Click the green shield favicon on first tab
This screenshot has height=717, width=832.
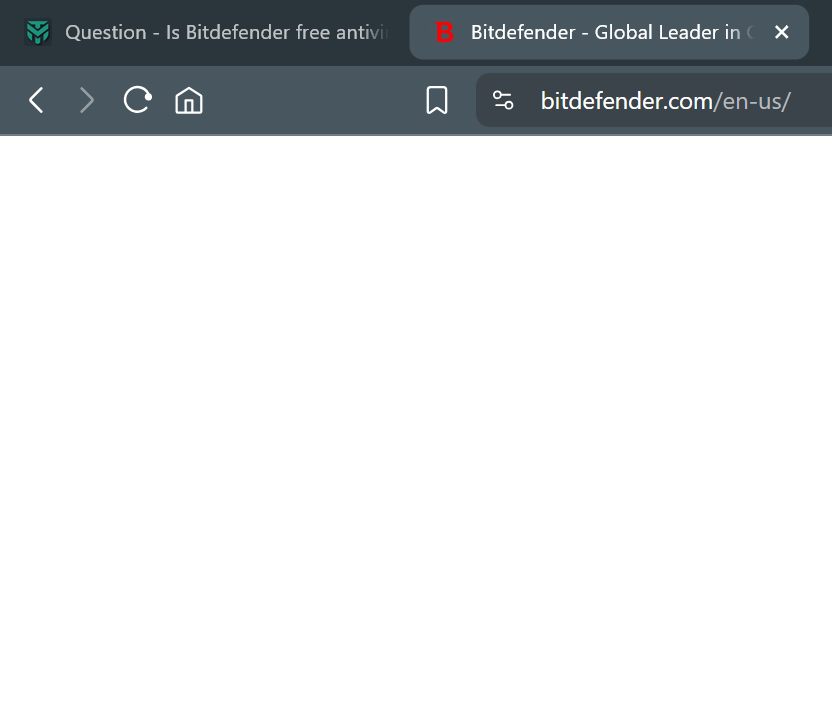[x=38, y=32]
